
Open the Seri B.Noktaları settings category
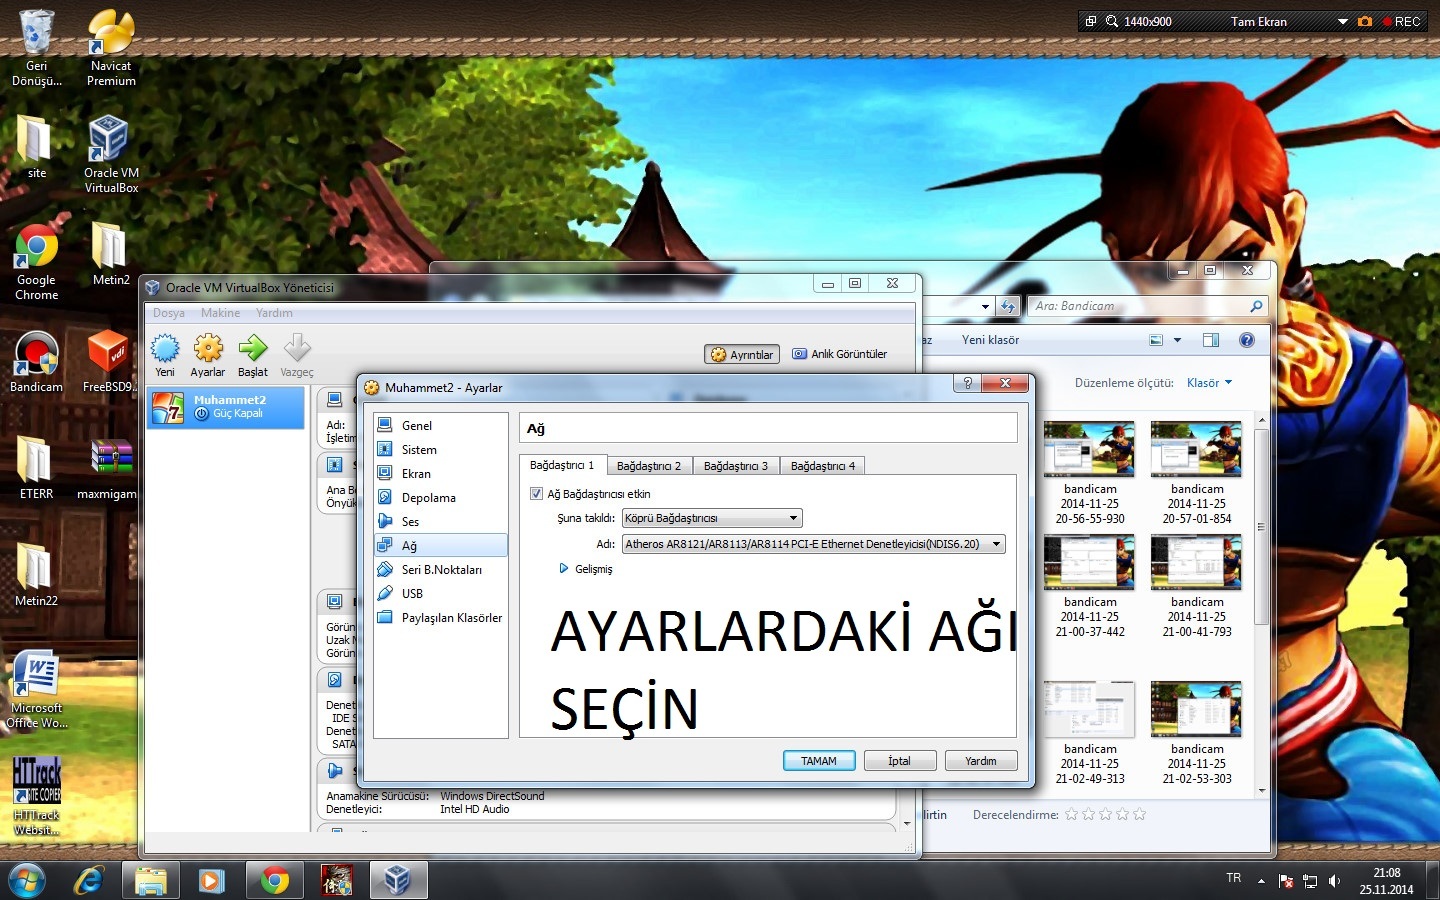click(x=440, y=569)
